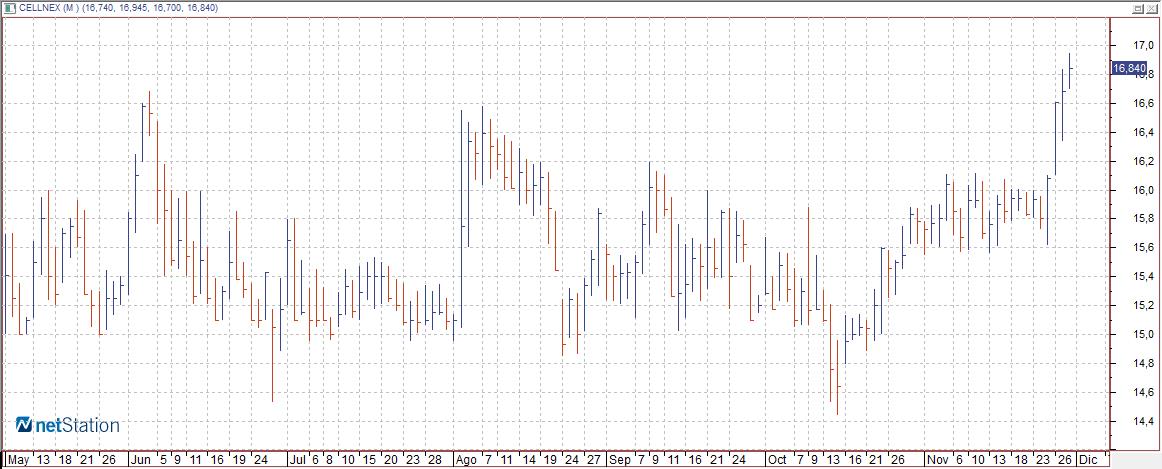The image size is (1162, 469).
Task: Click the 16,2 price axis label
Action: [x=1143, y=162]
